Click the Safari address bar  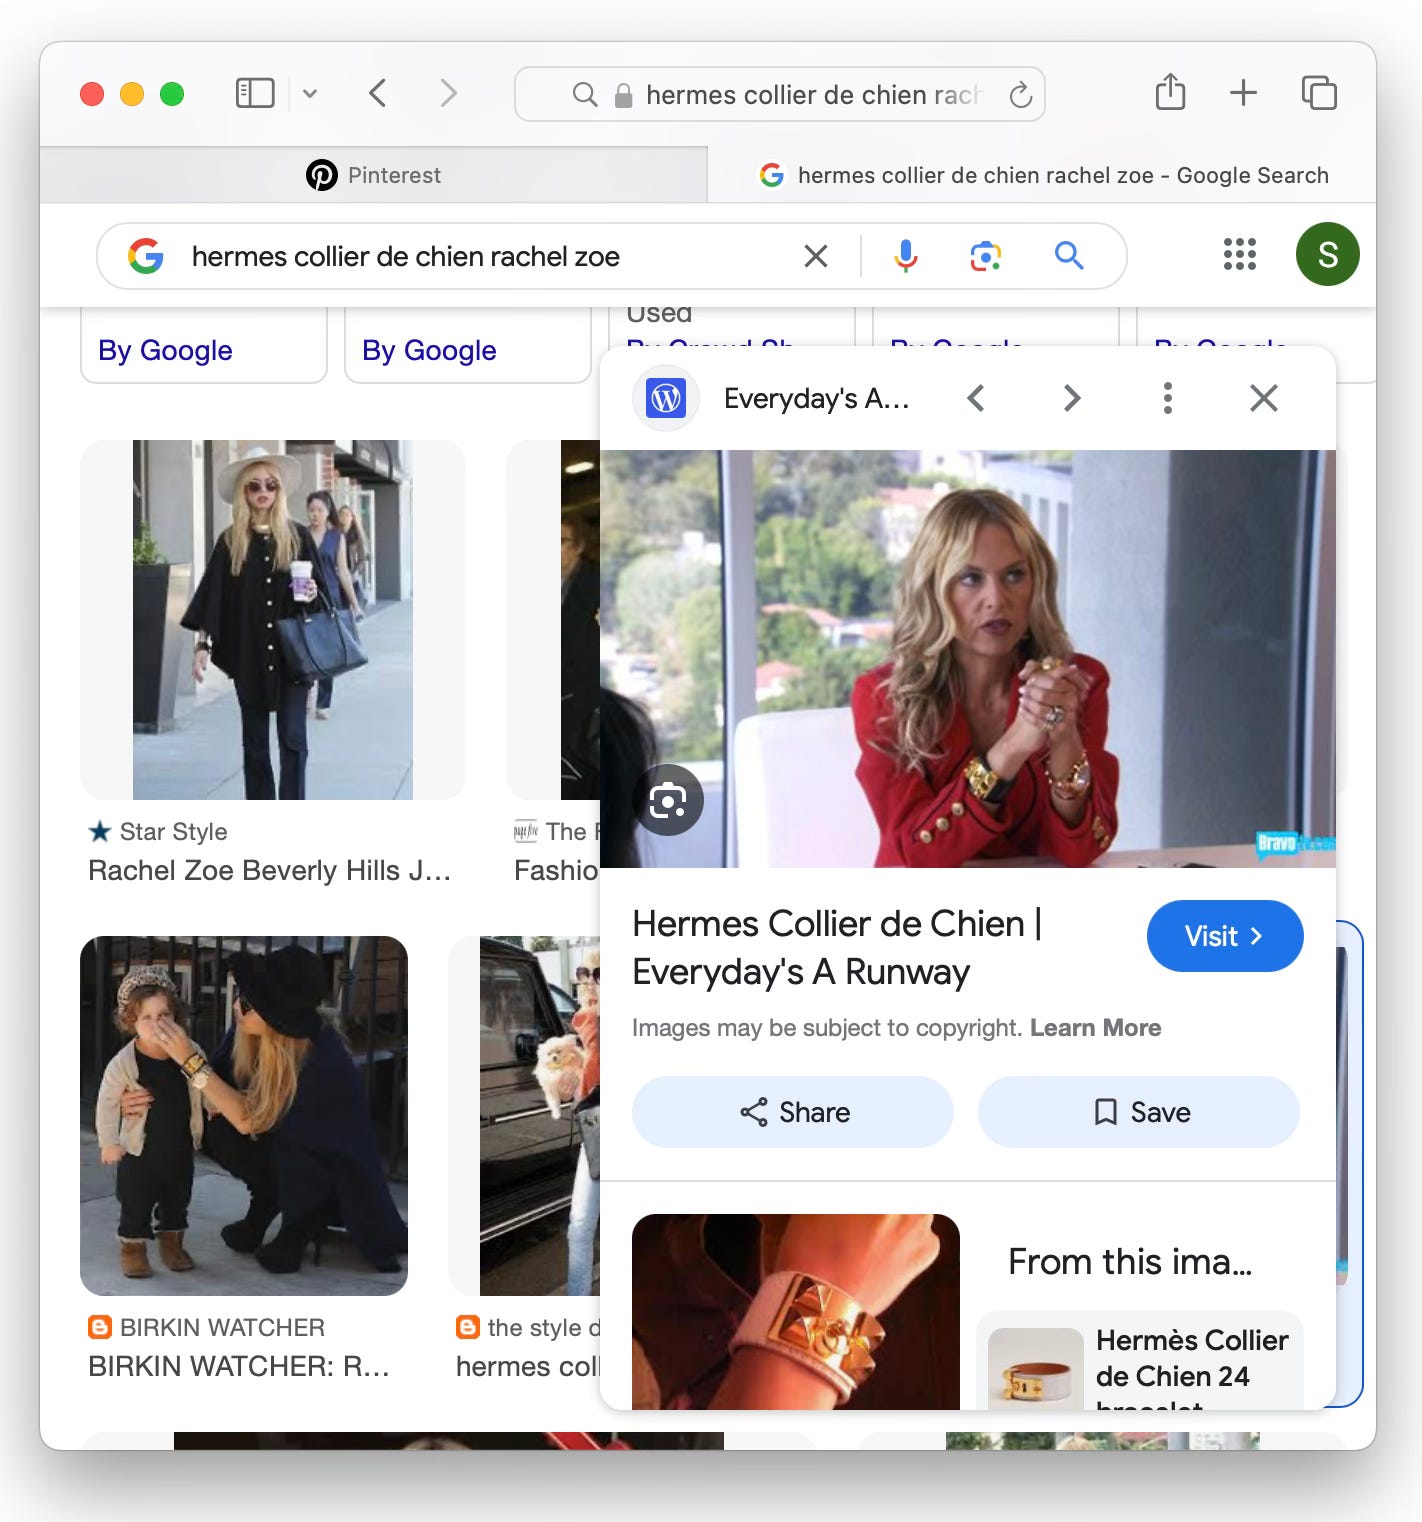780,95
